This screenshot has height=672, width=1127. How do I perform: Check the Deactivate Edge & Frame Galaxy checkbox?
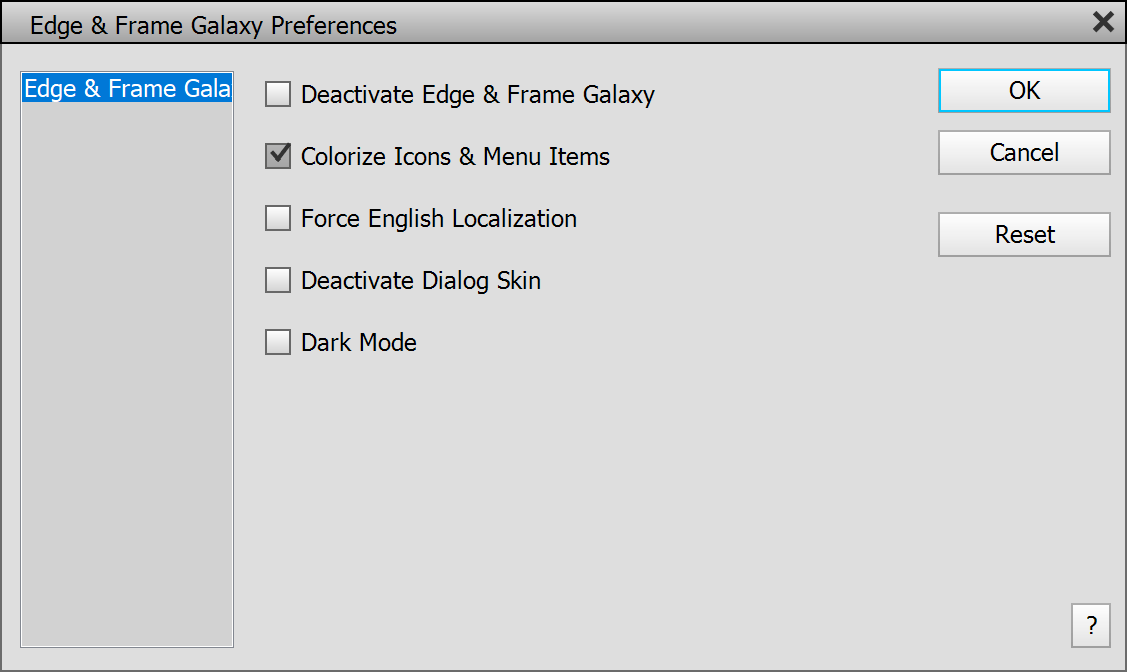click(278, 95)
